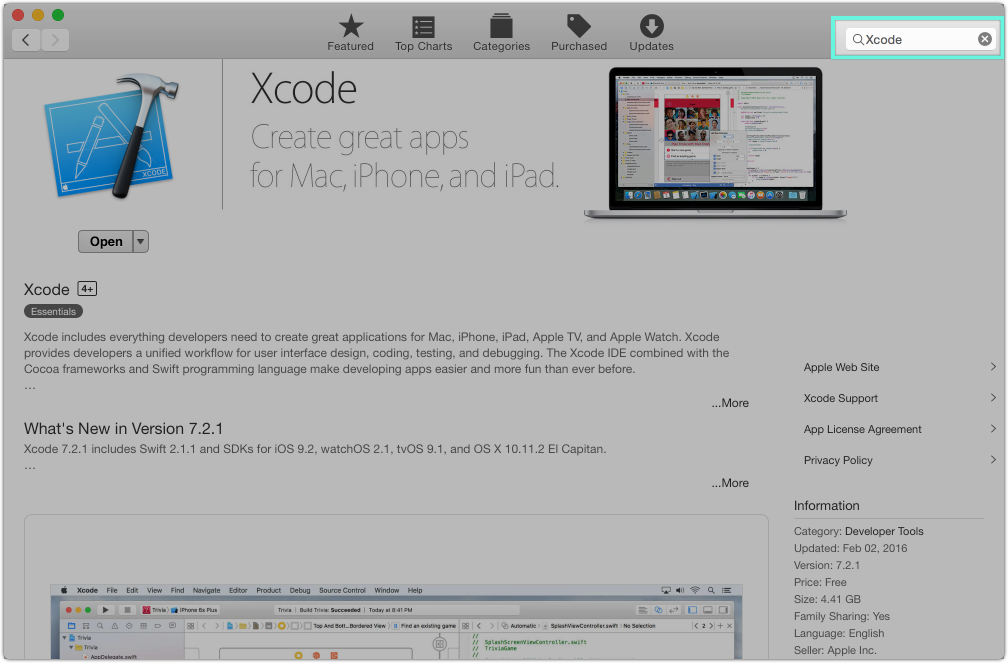This screenshot has height=663, width=1008.
Task: Switch to Top Charts
Action: (424, 33)
